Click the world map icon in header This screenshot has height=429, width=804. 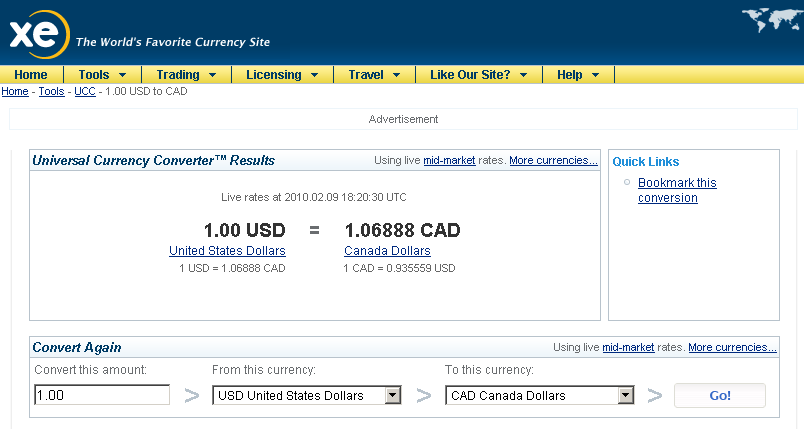[x=771, y=22]
